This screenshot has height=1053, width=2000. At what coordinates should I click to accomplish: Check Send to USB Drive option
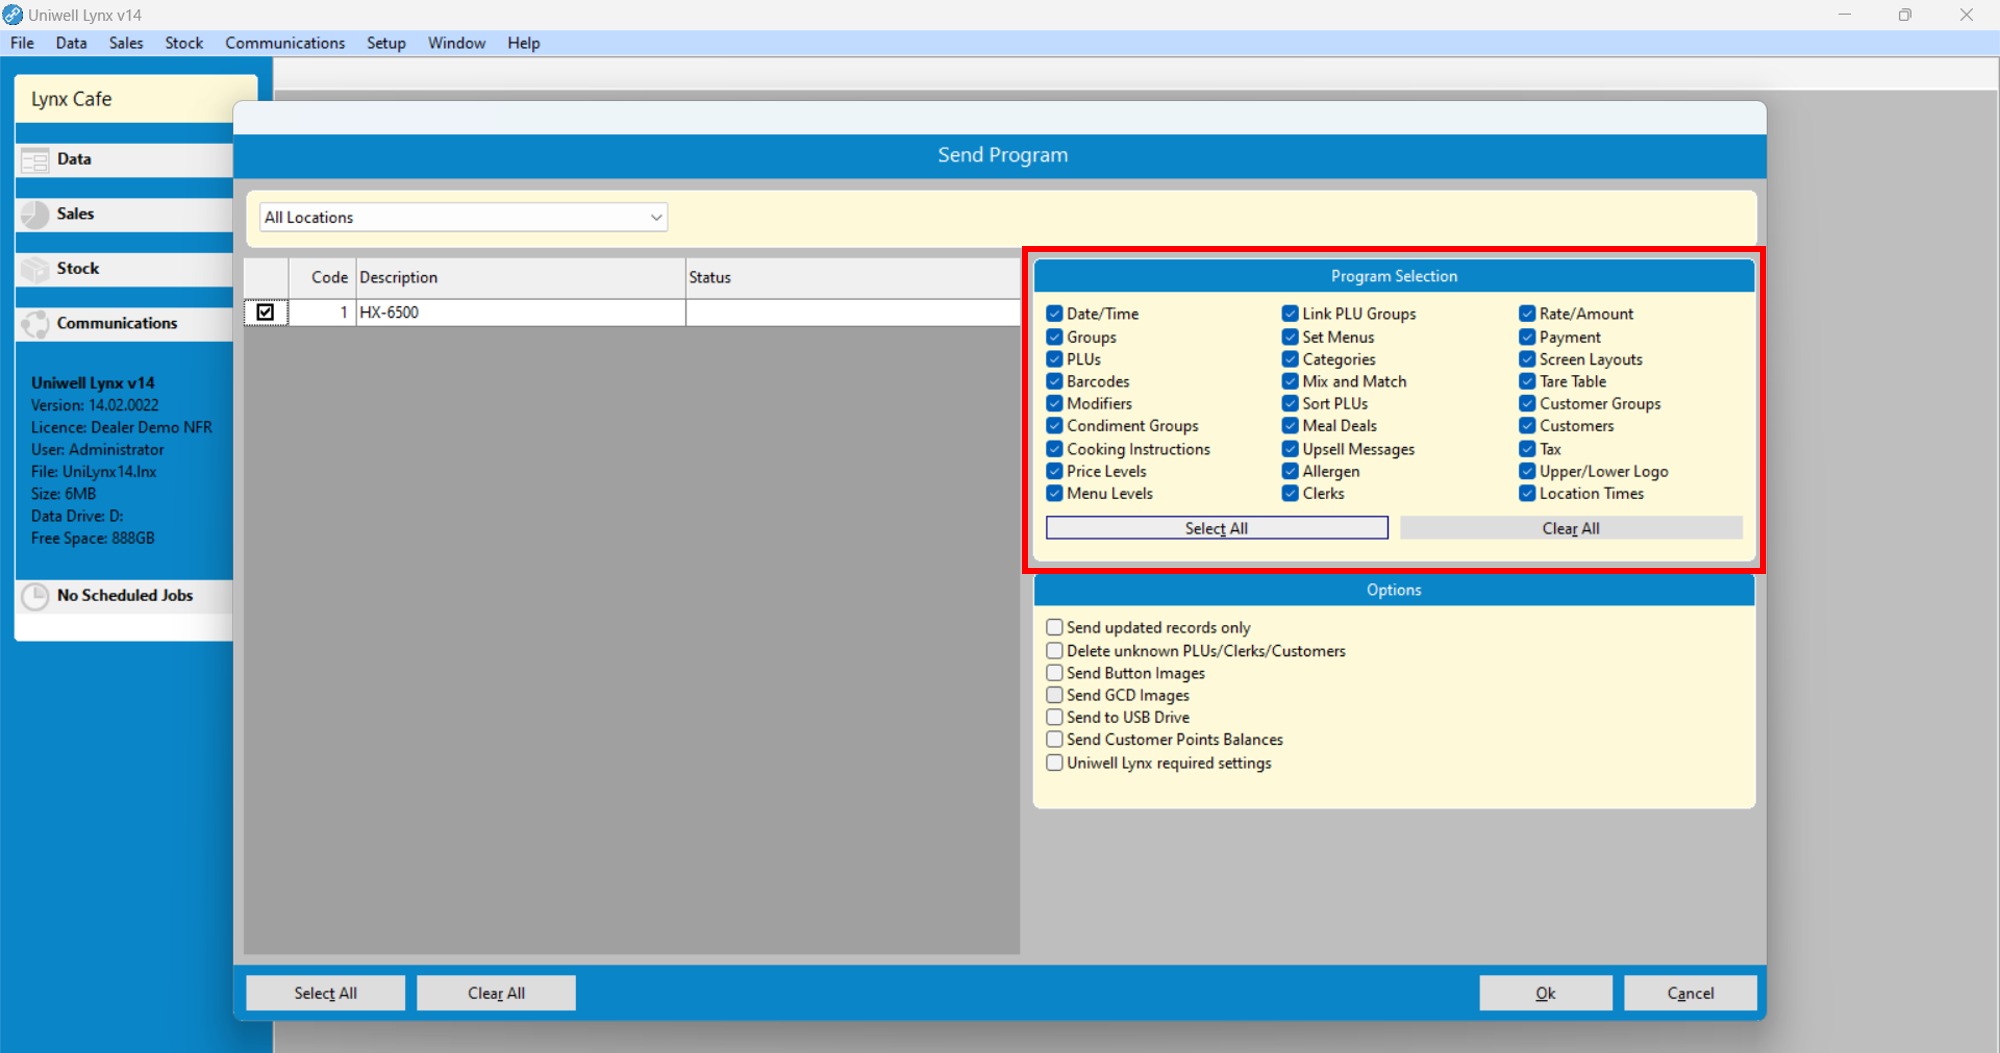[x=1055, y=717]
